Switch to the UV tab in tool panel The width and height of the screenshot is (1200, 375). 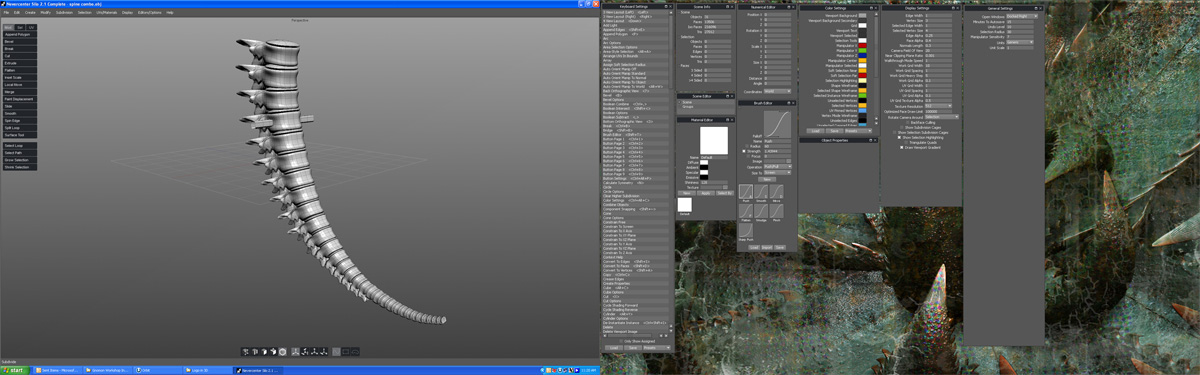pyautogui.click(x=31, y=27)
